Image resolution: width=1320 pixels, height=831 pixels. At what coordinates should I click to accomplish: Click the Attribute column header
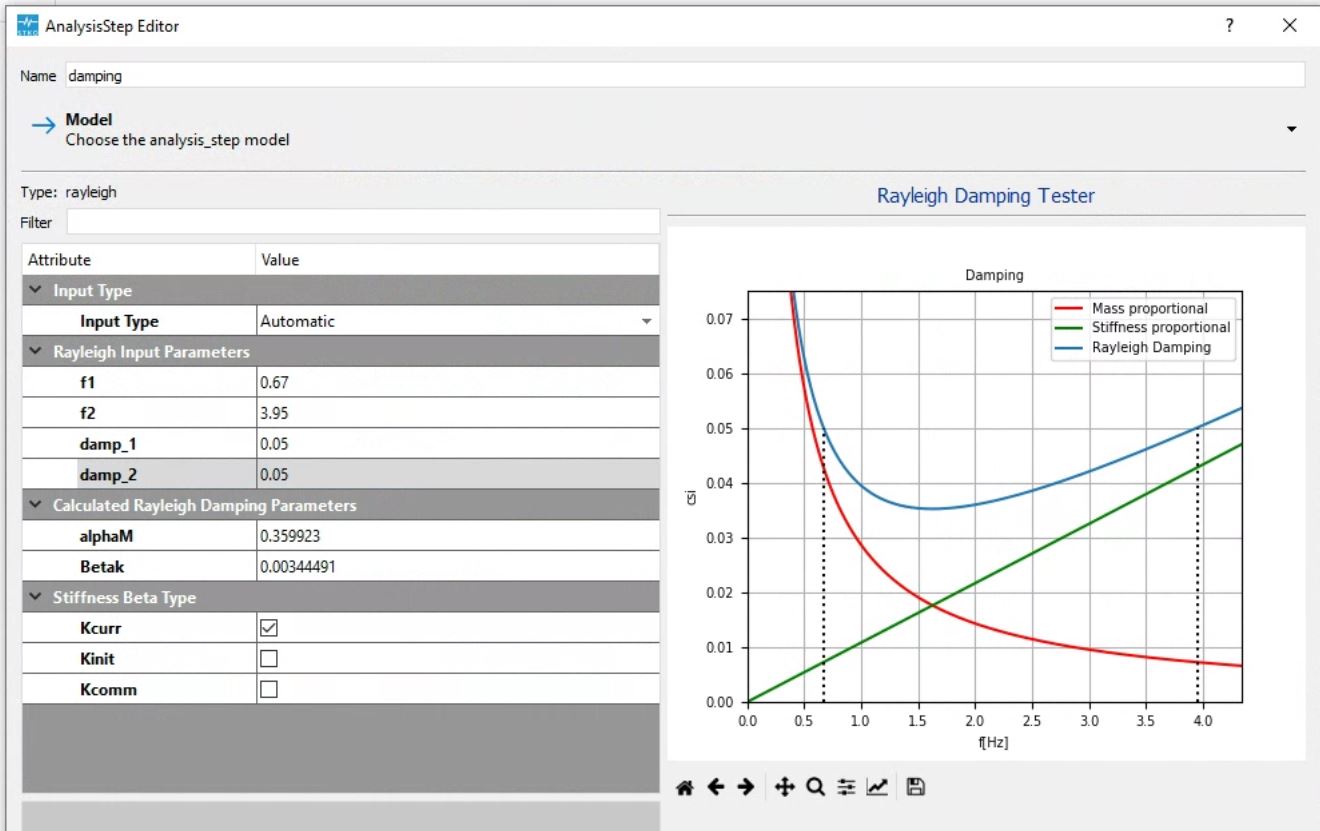pyautogui.click(x=139, y=260)
